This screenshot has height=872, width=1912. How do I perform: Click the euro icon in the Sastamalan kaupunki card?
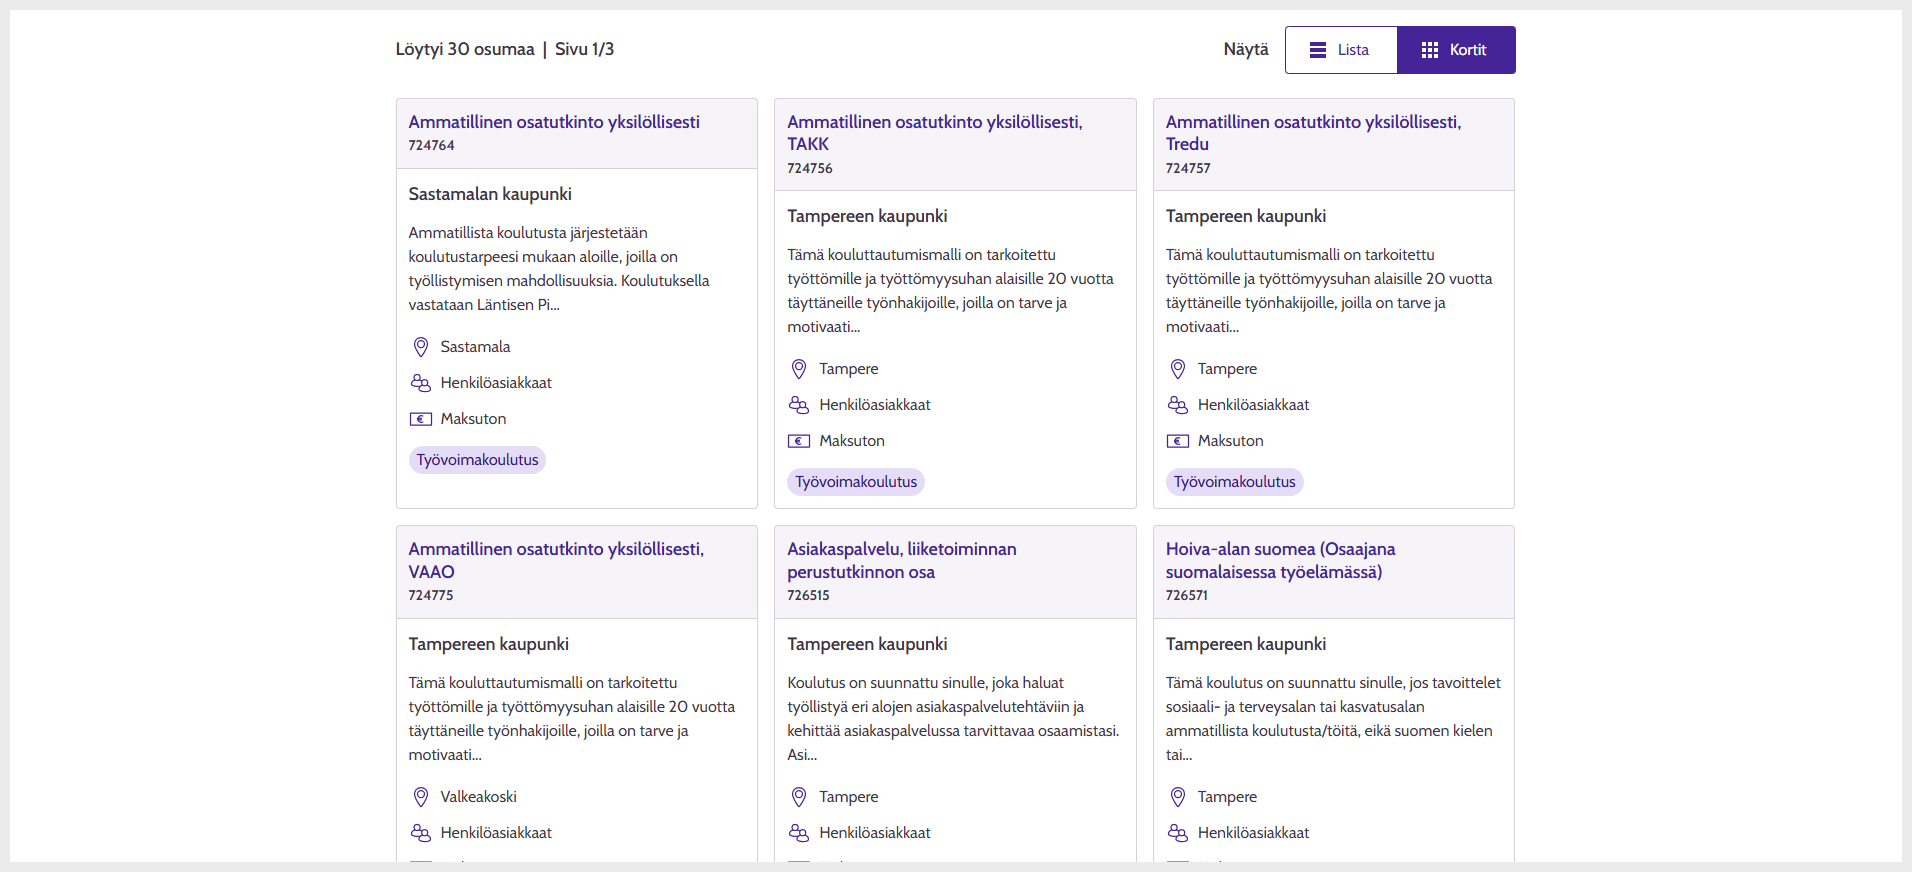pyautogui.click(x=421, y=419)
